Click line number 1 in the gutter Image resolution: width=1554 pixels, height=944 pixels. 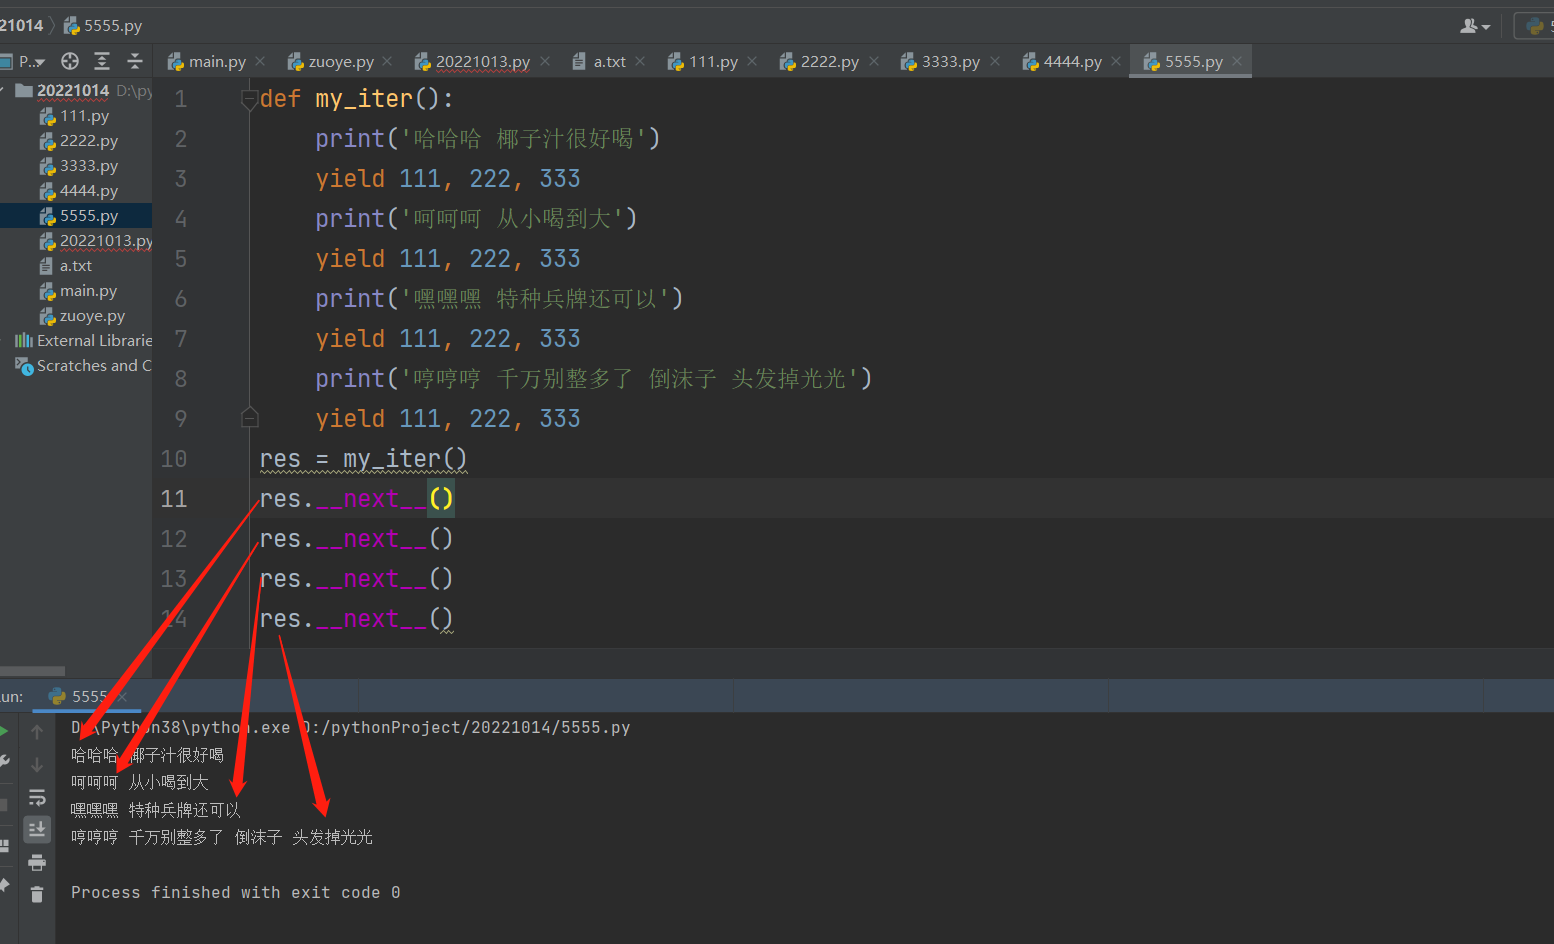click(x=181, y=99)
